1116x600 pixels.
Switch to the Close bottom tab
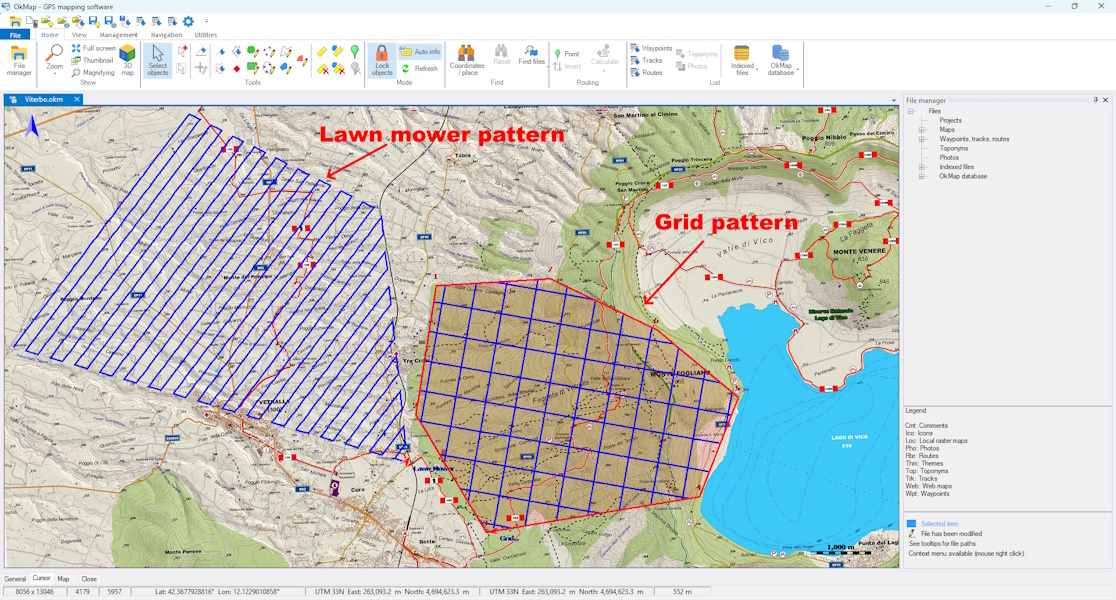(x=89, y=579)
